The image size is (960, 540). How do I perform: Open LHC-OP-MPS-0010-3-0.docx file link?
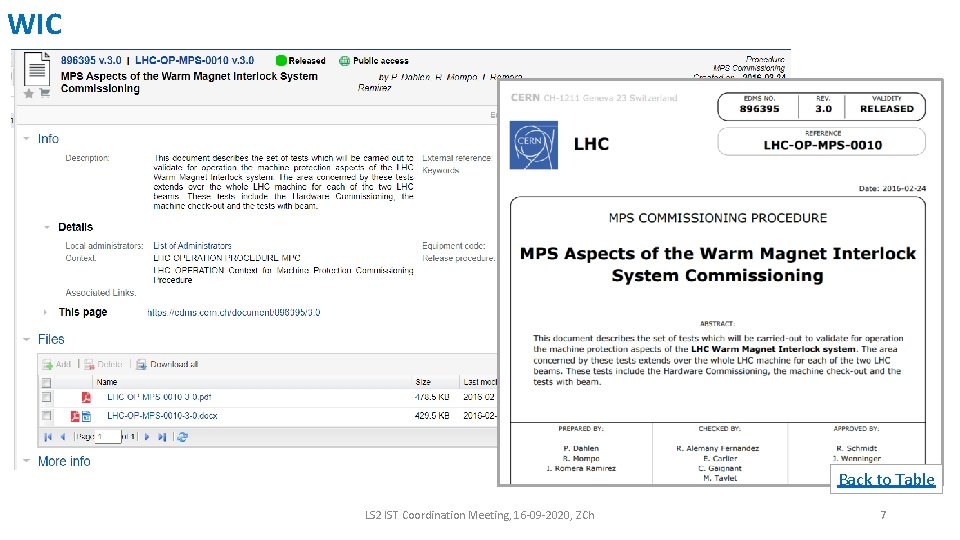click(162, 416)
